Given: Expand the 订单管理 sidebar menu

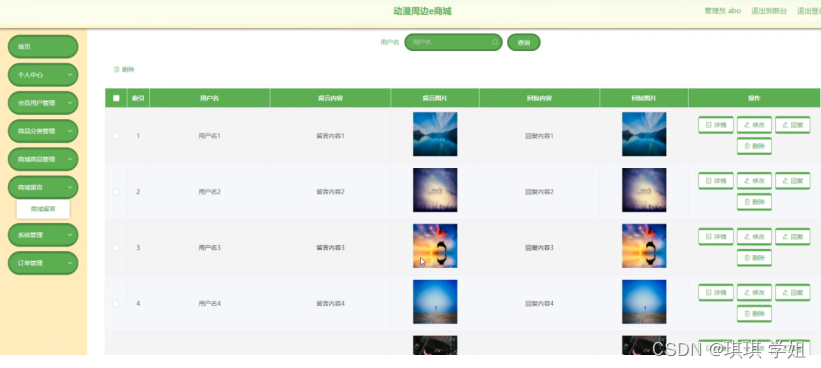Looking at the screenshot, I should pyautogui.click(x=43, y=263).
